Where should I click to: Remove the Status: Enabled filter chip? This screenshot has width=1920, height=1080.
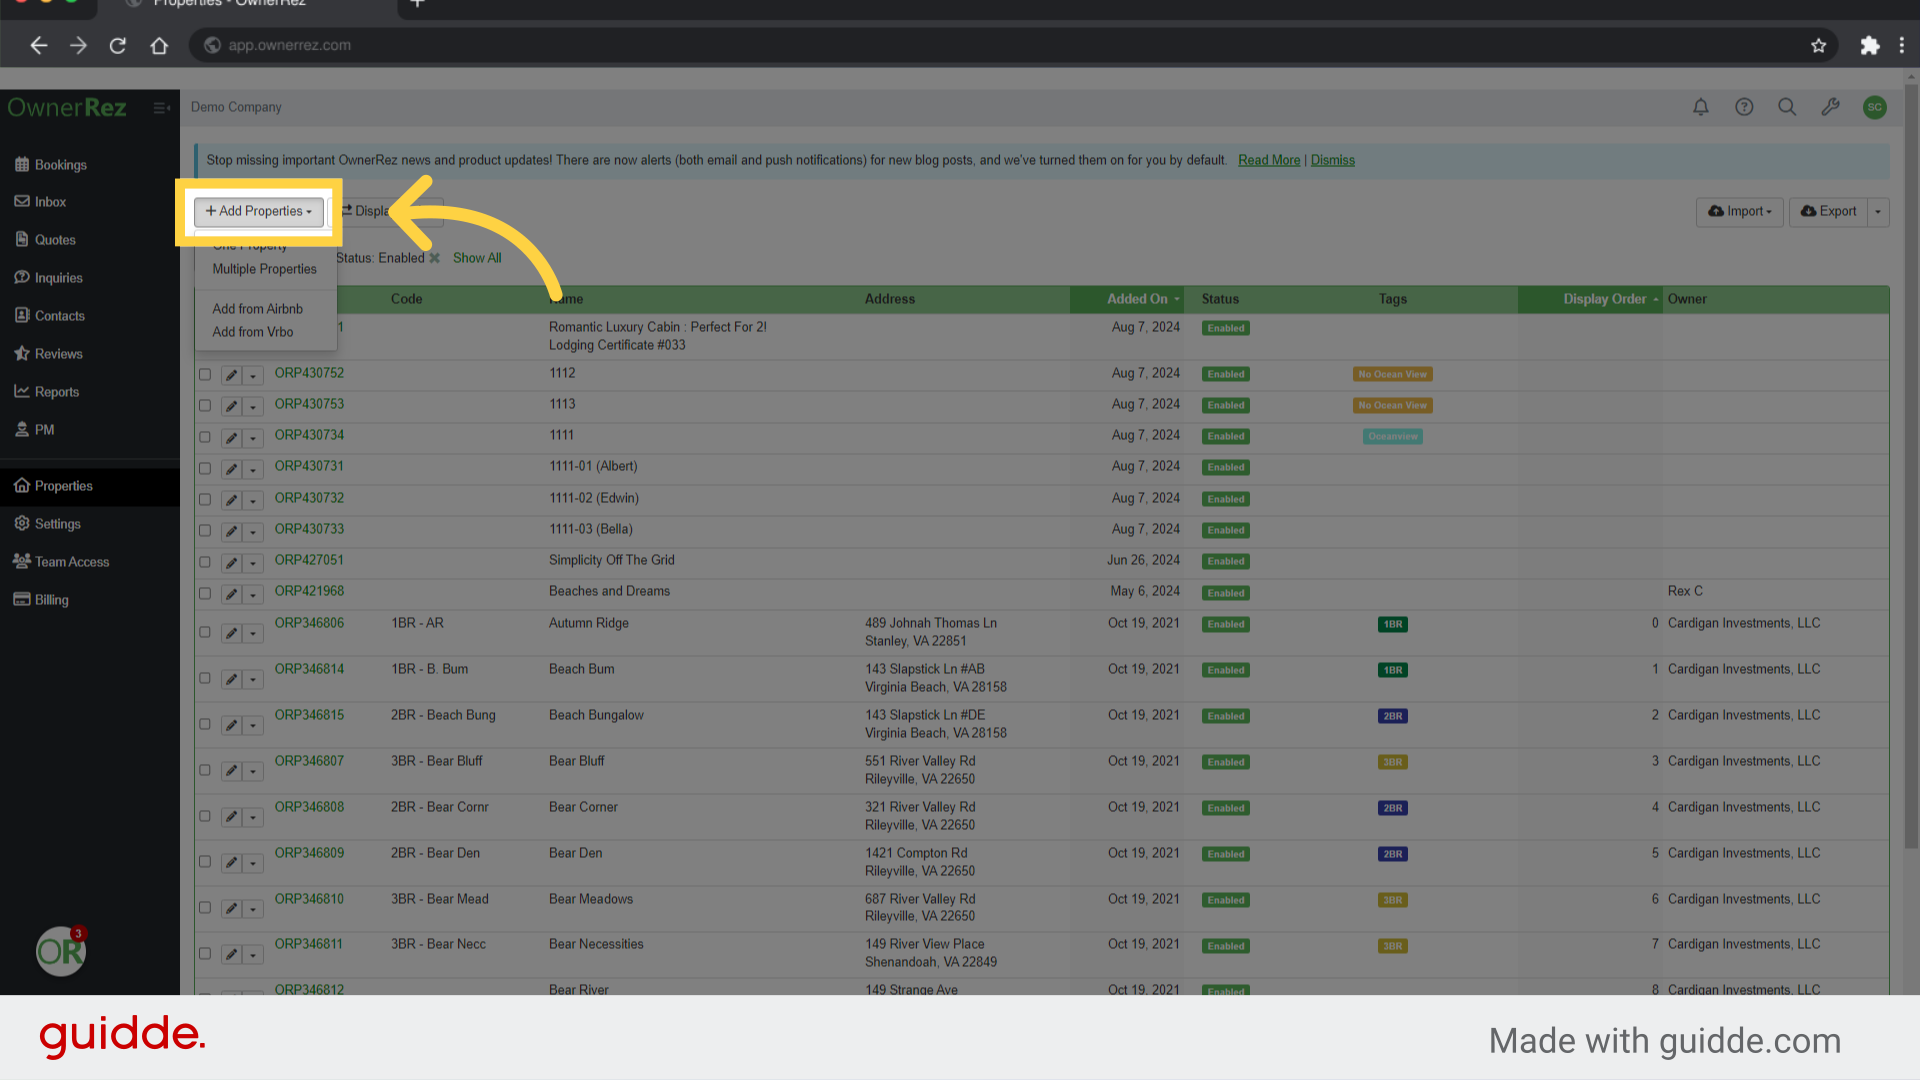point(434,257)
